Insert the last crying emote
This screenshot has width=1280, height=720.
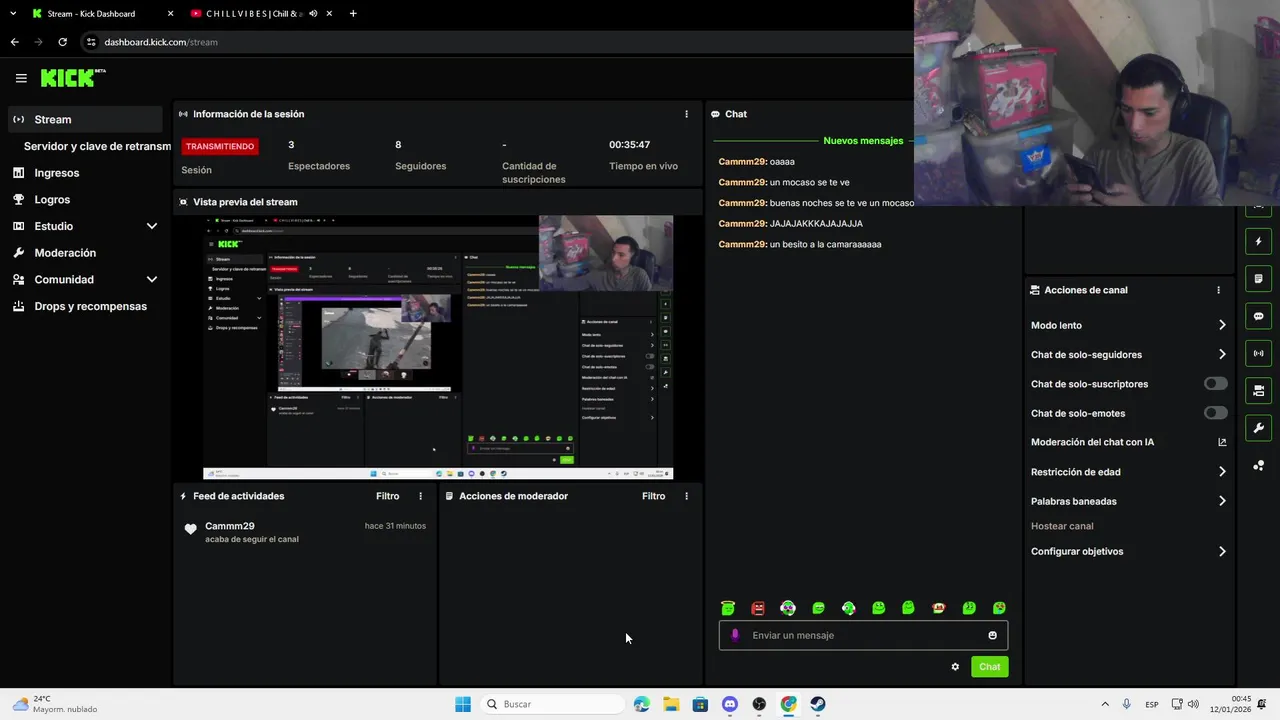pyautogui.click(x=999, y=608)
